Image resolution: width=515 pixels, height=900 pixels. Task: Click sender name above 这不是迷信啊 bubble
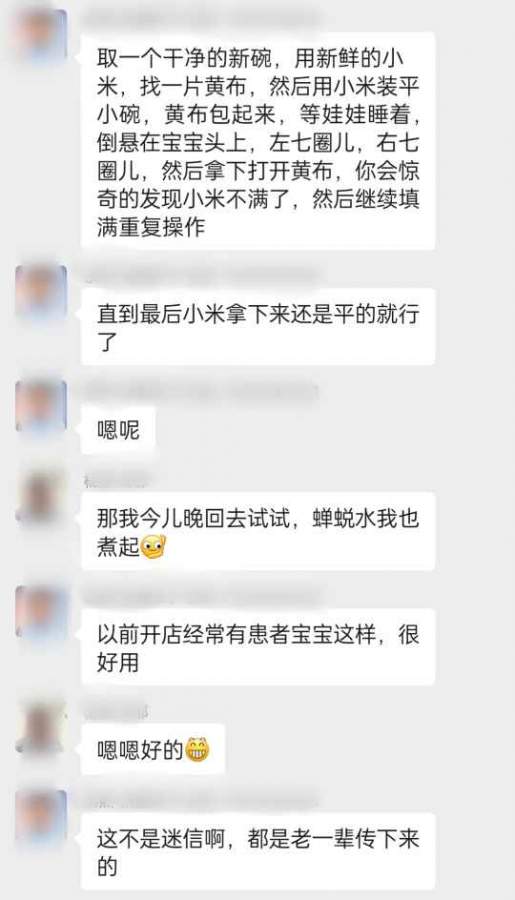200,799
